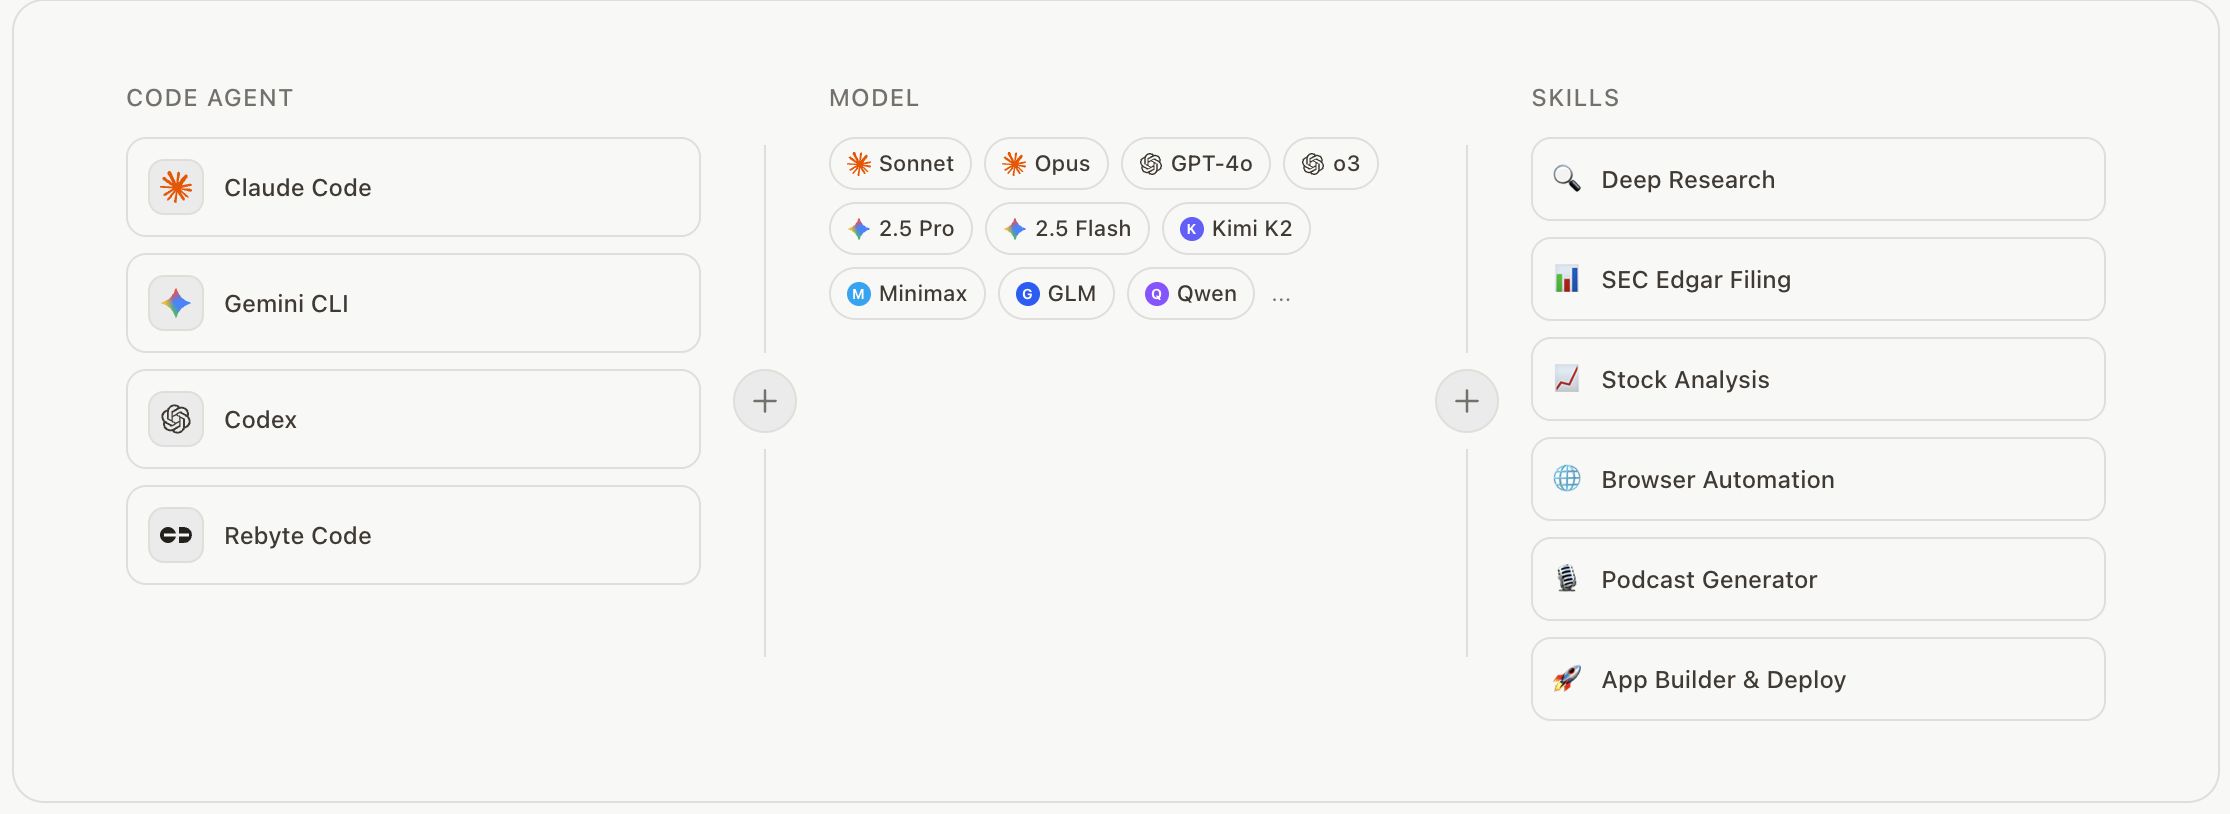The image size is (2230, 814).
Task: Select the 2.5 Flash model
Action: pos(1066,228)
